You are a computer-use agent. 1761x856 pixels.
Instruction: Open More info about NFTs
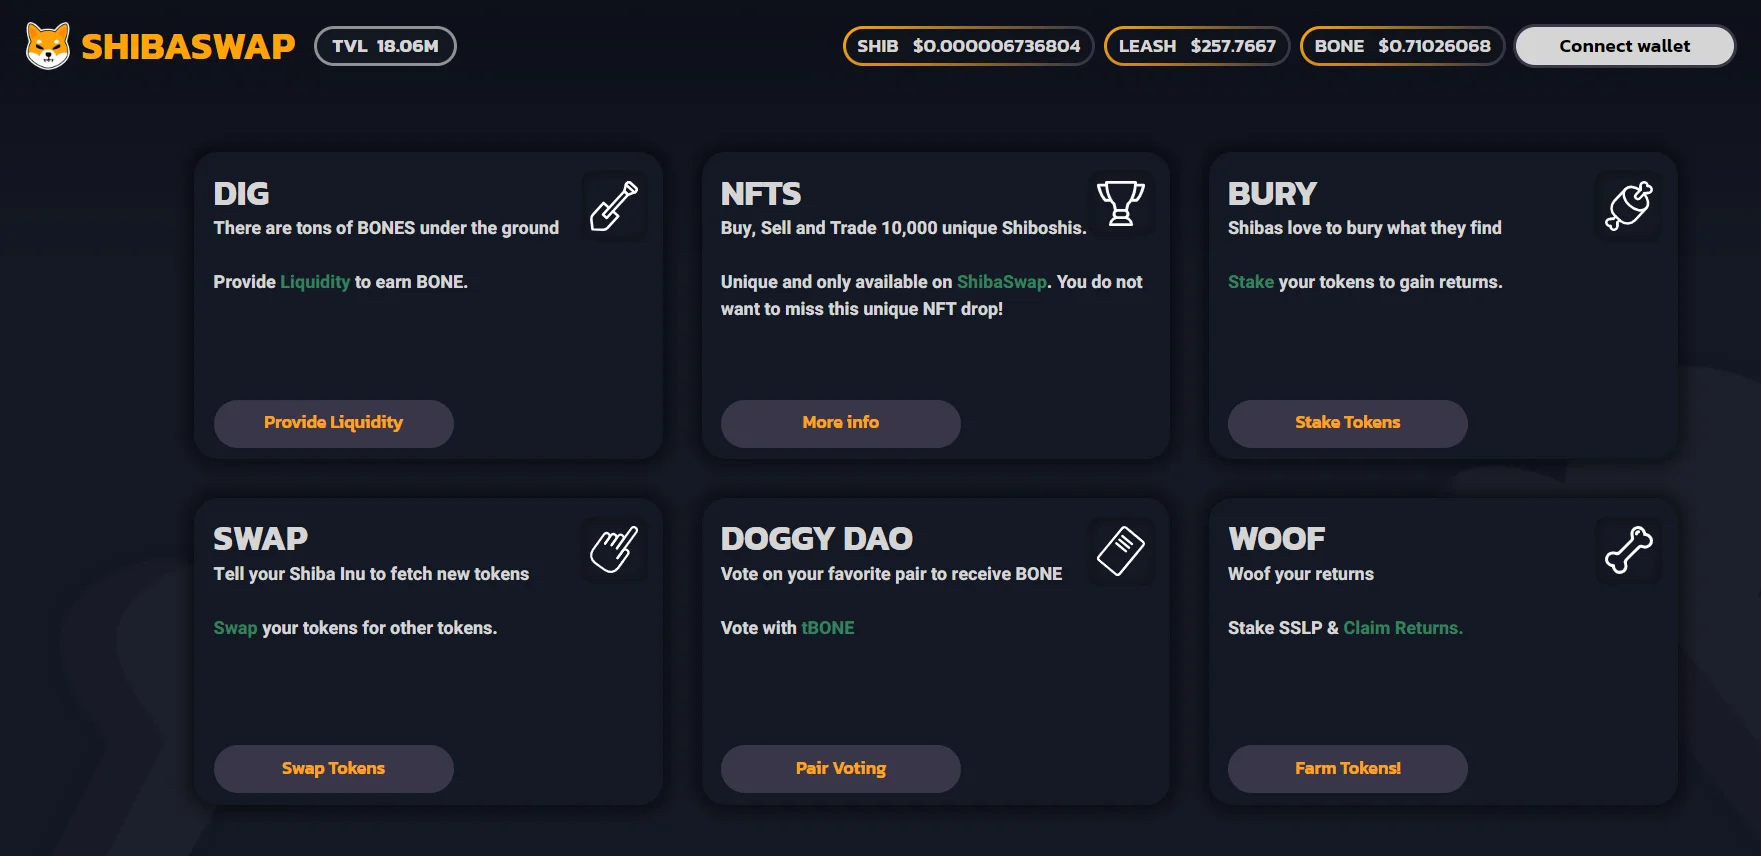point(840,423)
